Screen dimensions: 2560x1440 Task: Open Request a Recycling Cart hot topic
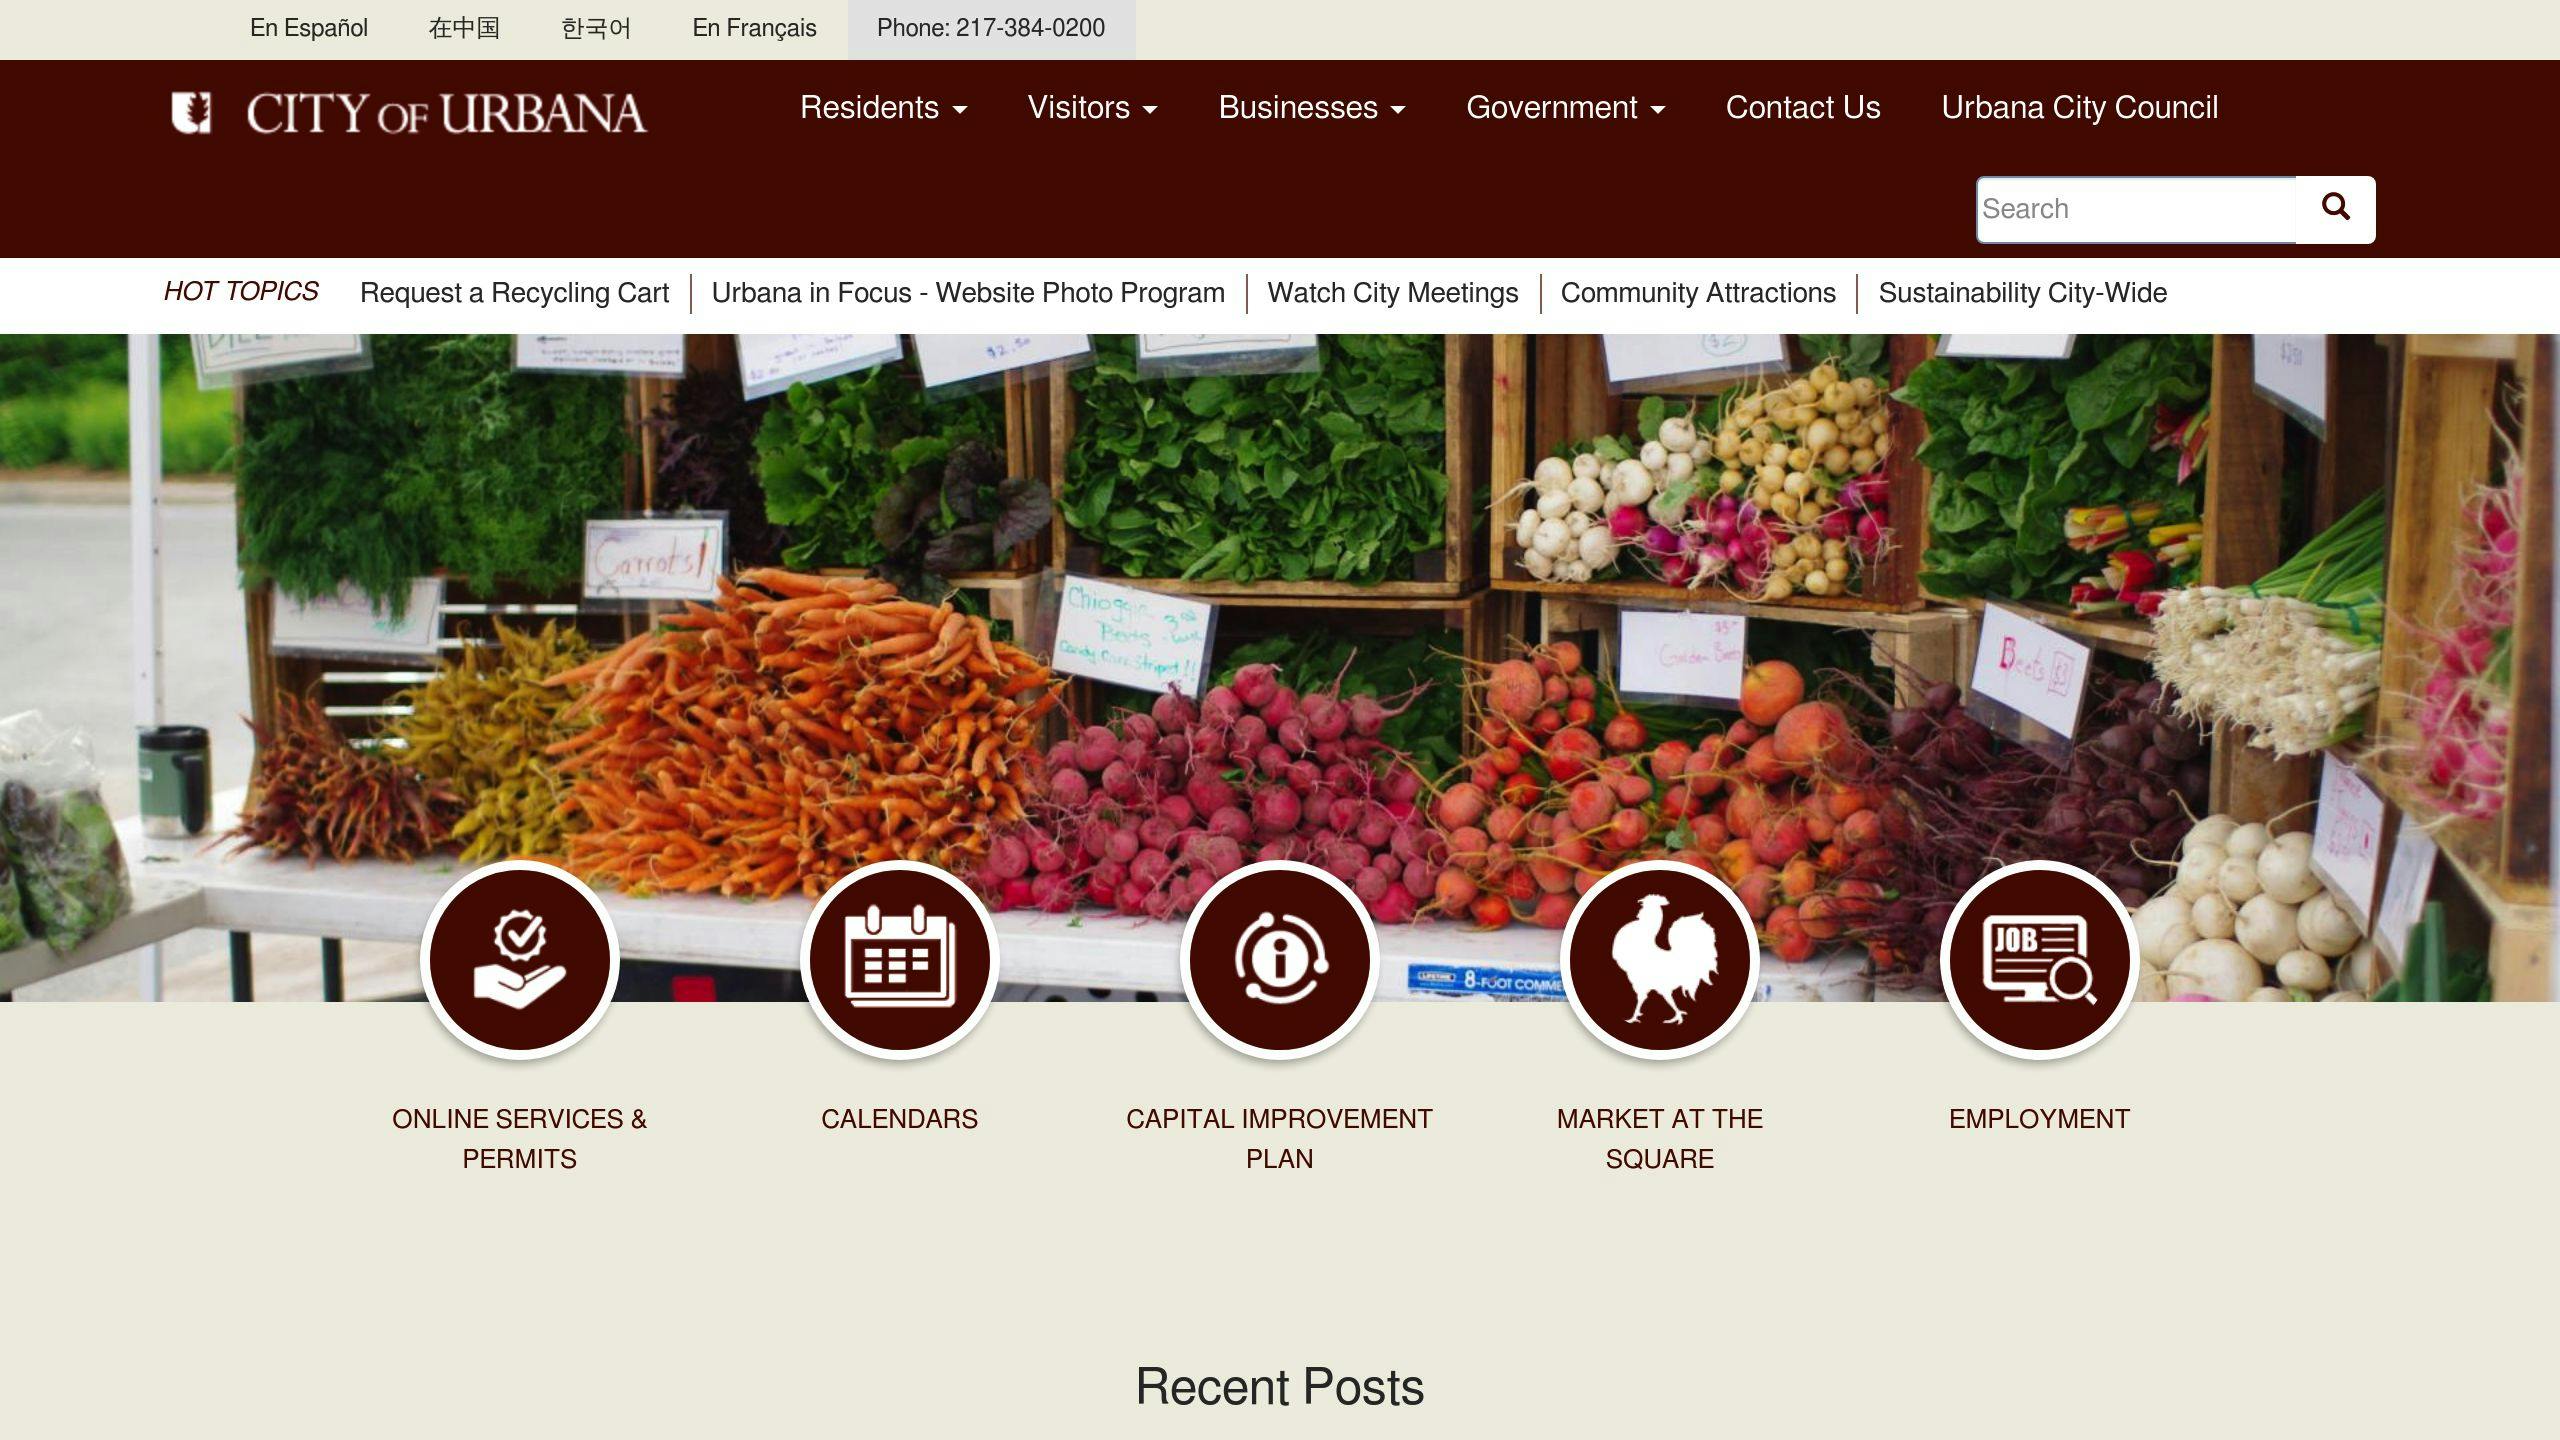[514, 293]
